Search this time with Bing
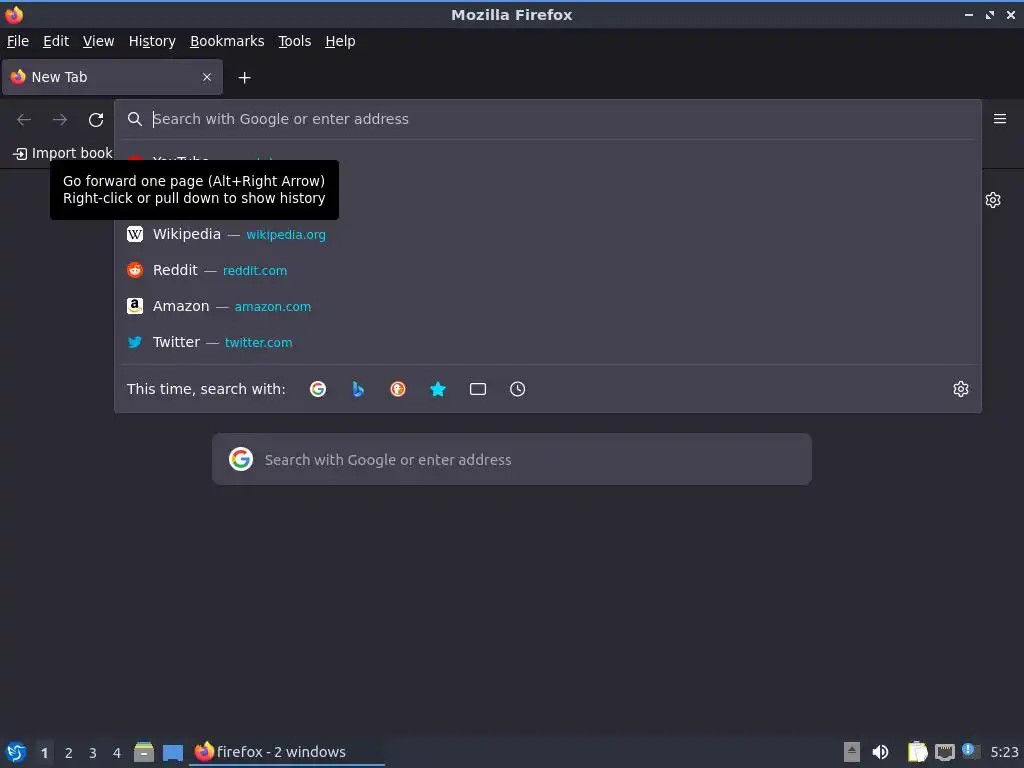This screenshot has width=1024, height=768. [x=358, y=389]
